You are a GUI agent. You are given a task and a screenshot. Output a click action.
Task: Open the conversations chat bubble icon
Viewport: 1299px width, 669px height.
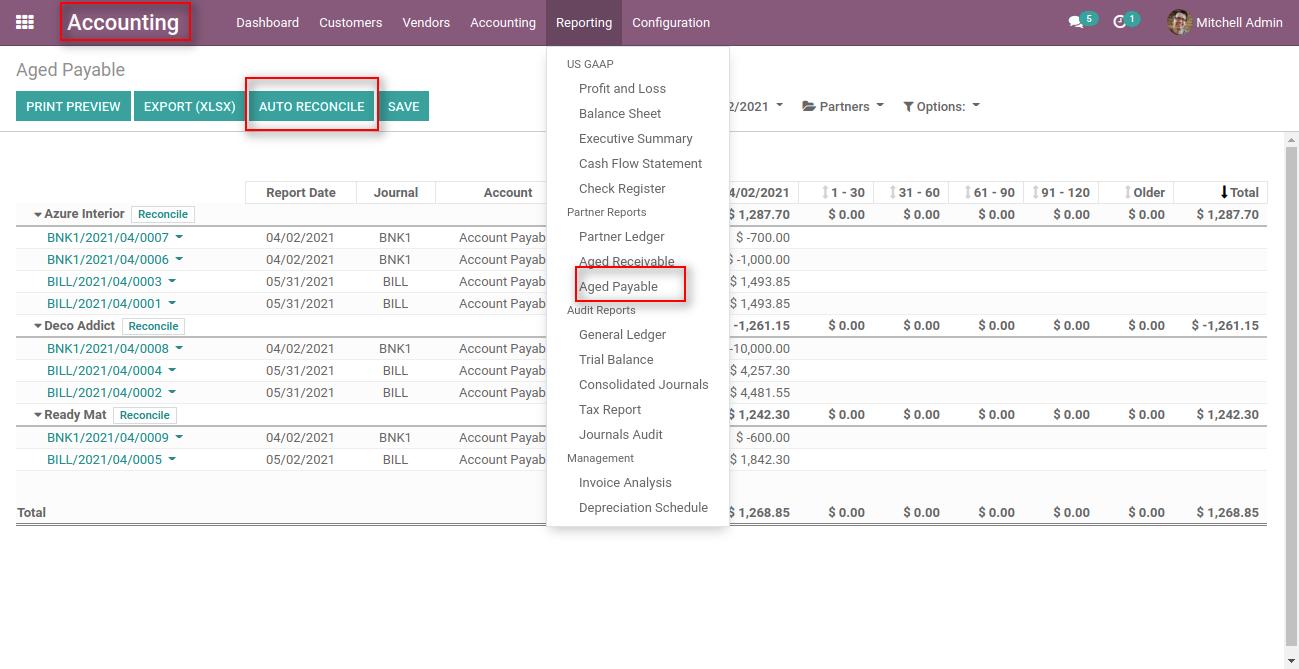click(x=1075, y=22)
